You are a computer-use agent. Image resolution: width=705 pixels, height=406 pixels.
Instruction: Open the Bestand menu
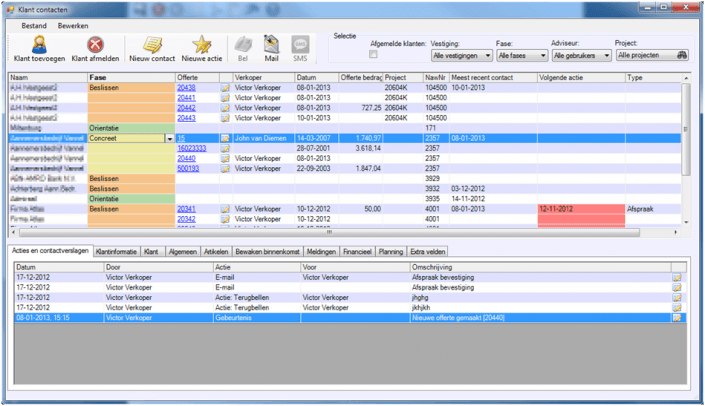34,23
